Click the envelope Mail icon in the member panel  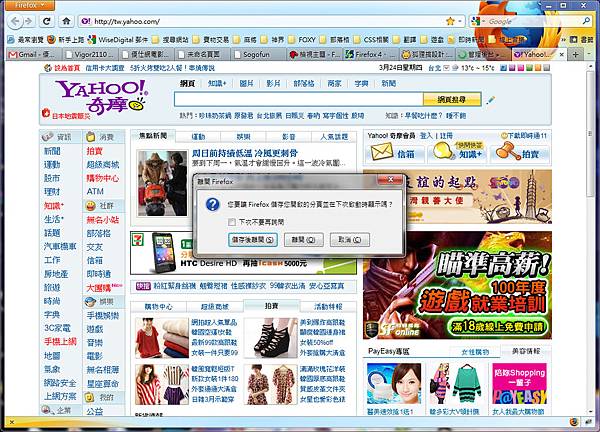pos(382,152)
